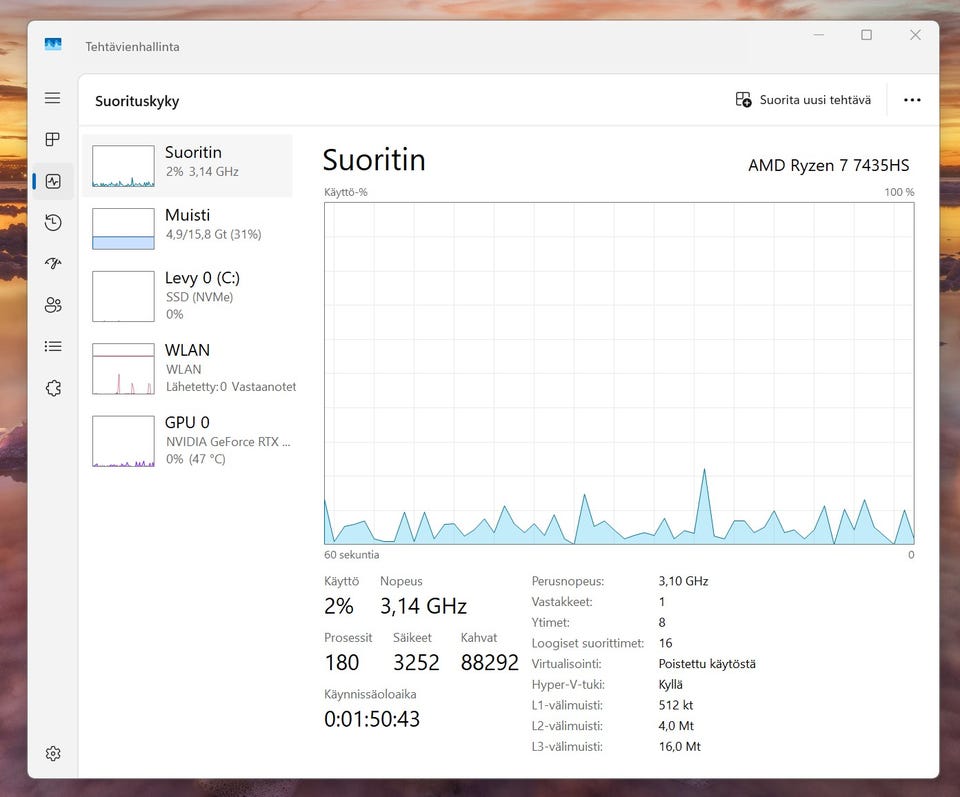Click the L1-välimuisti 512 kt value
Screen dimensions: 960x797
click(676, 705)
